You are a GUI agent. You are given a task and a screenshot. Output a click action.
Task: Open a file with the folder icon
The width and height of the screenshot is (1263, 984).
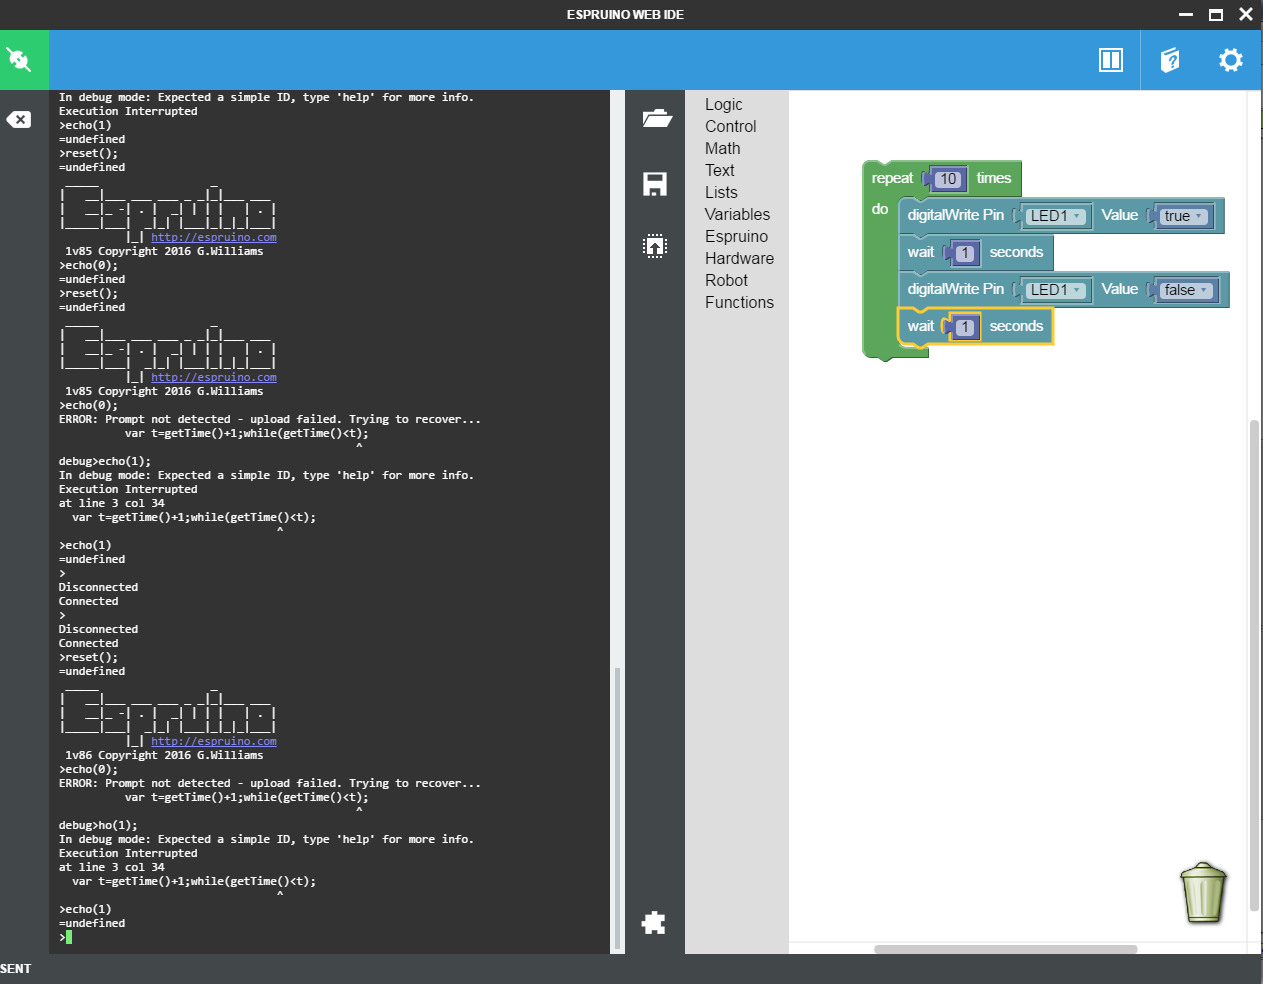(656, 118)
